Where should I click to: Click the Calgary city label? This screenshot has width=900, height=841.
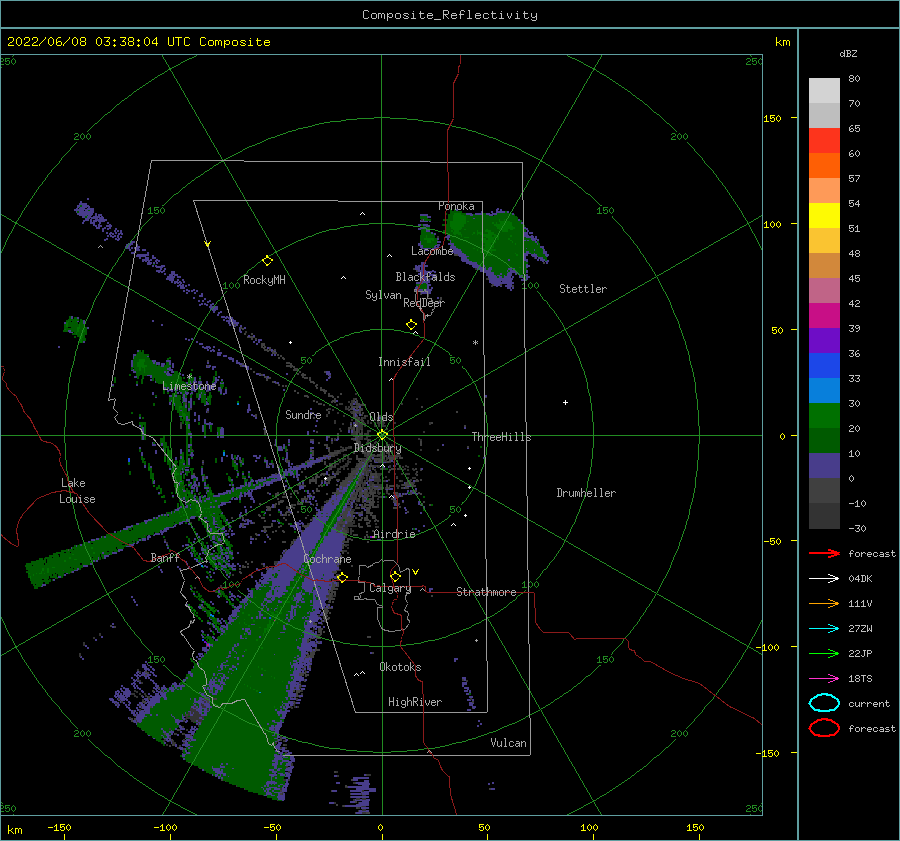tap(390, 588)
